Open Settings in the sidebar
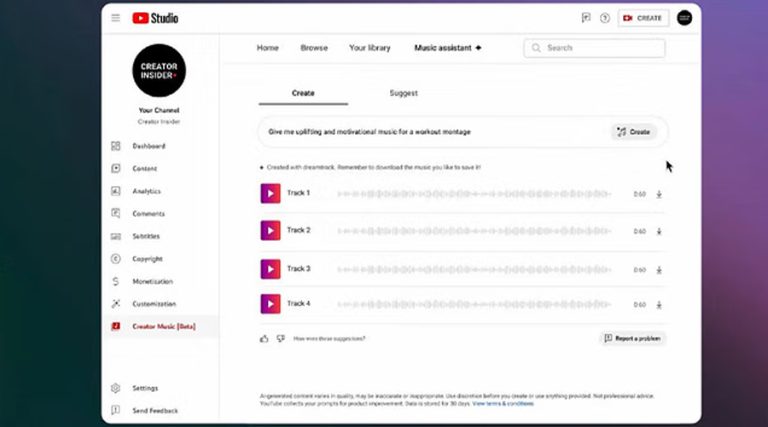The image size is (768, 427). pos(145,388)
